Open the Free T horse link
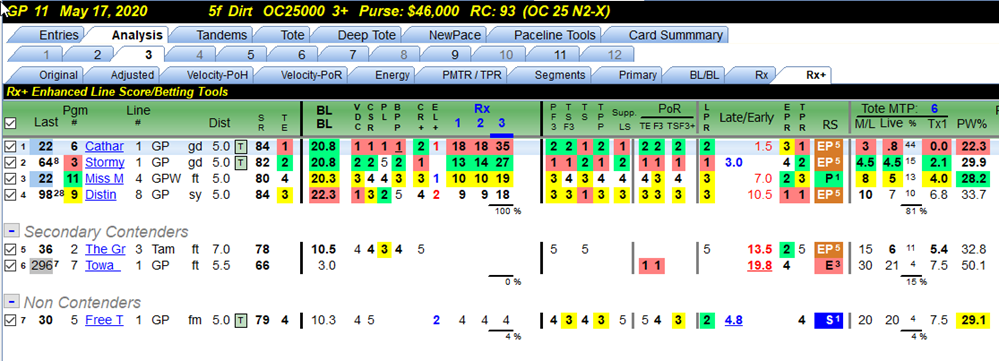 tap(104, 320)
